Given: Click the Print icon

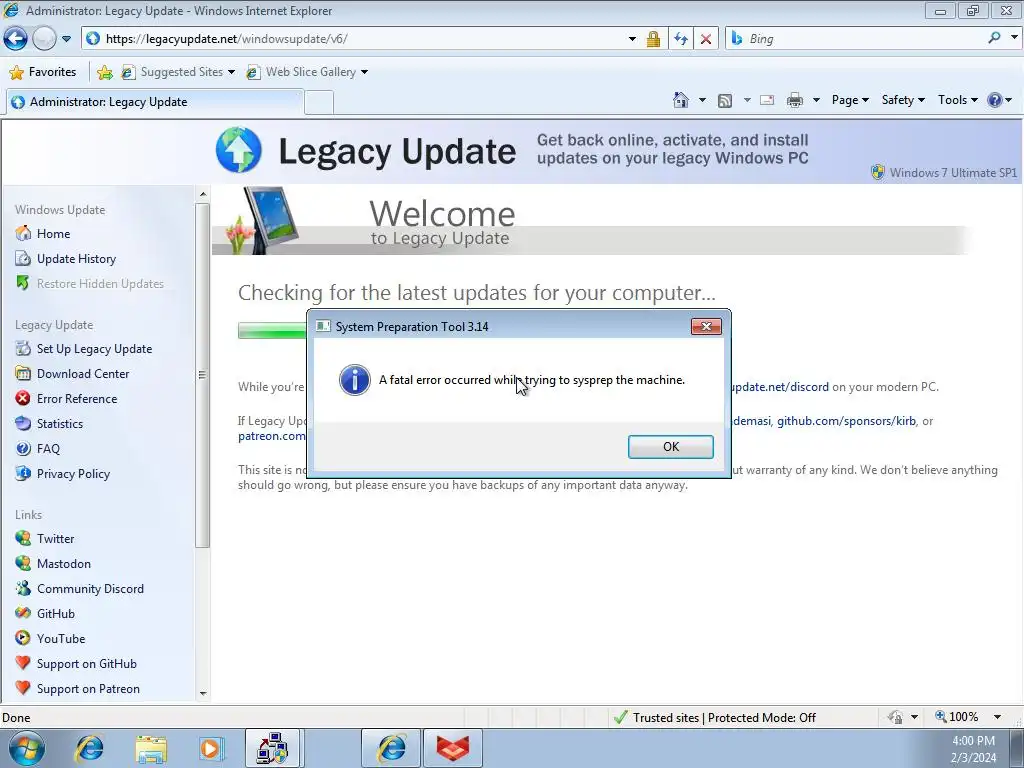Looking at the screenshot, I should 795,100.
